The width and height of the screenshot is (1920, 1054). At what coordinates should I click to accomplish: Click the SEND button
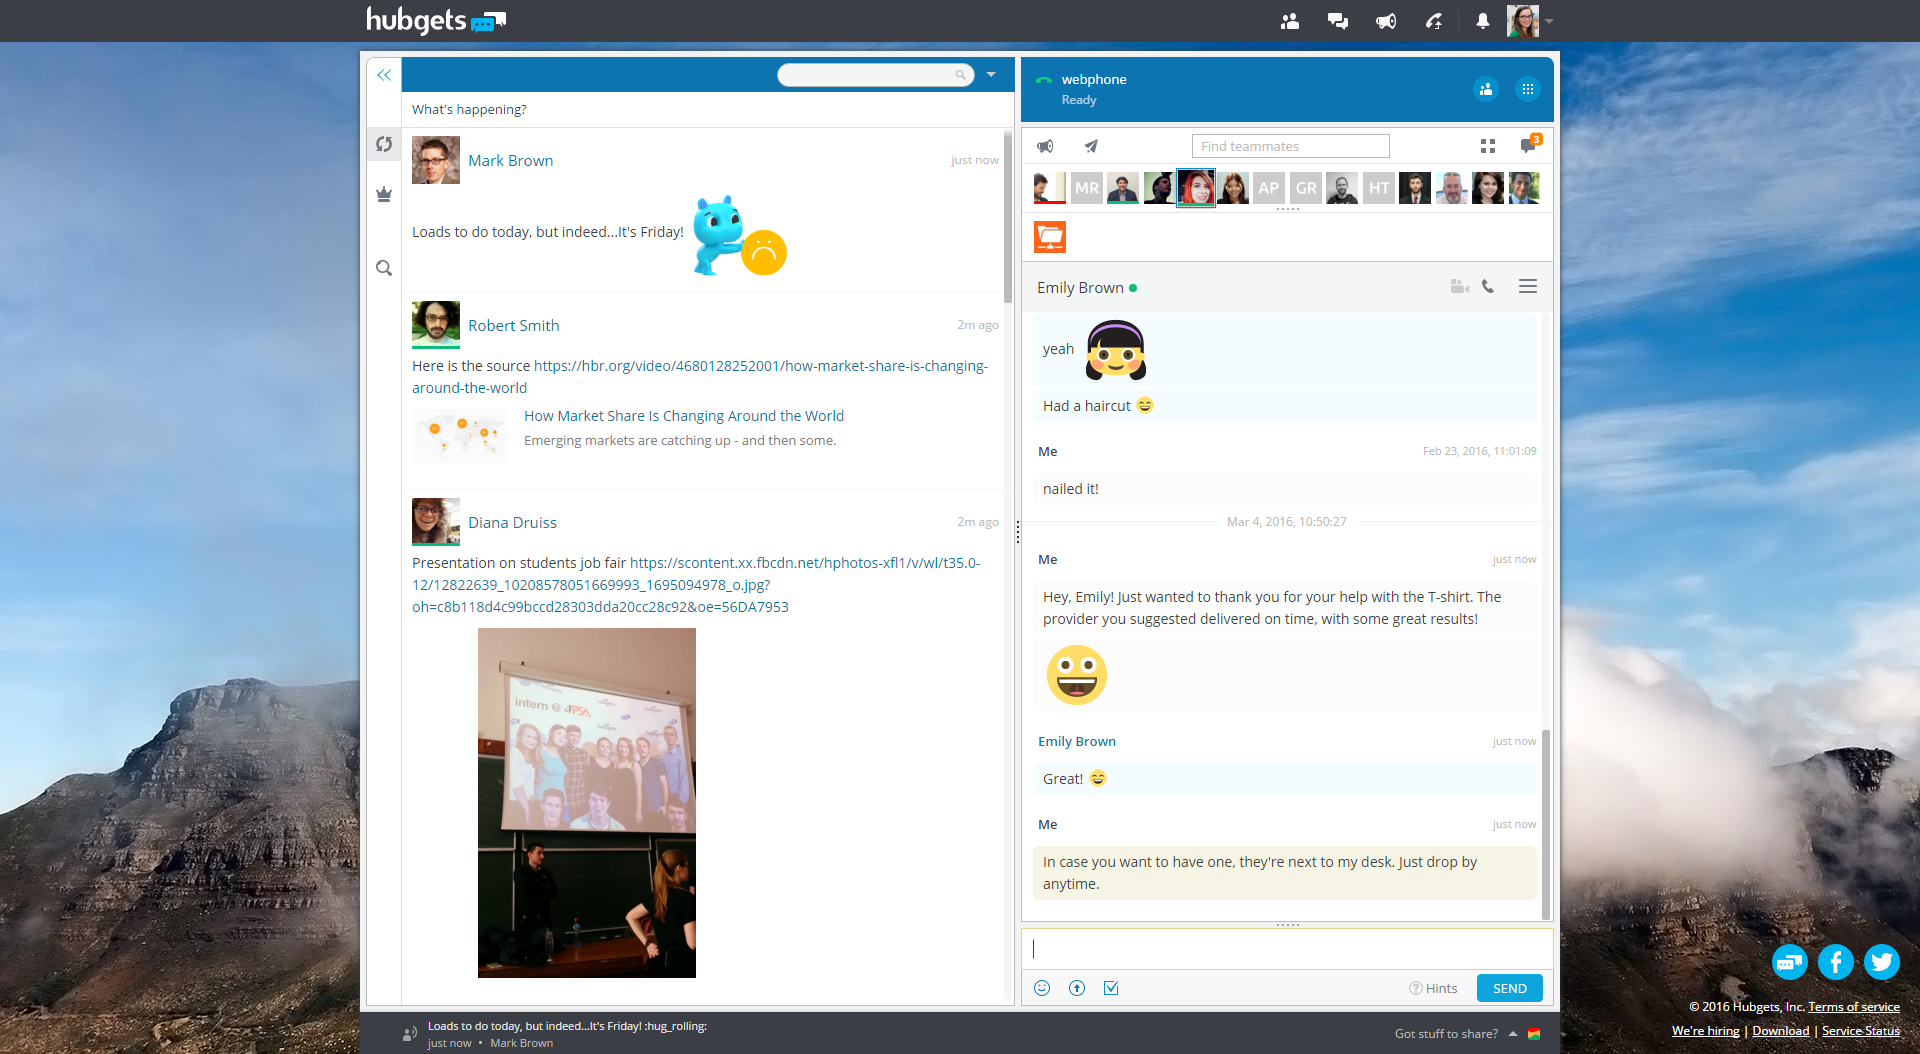pos(1510,988)
